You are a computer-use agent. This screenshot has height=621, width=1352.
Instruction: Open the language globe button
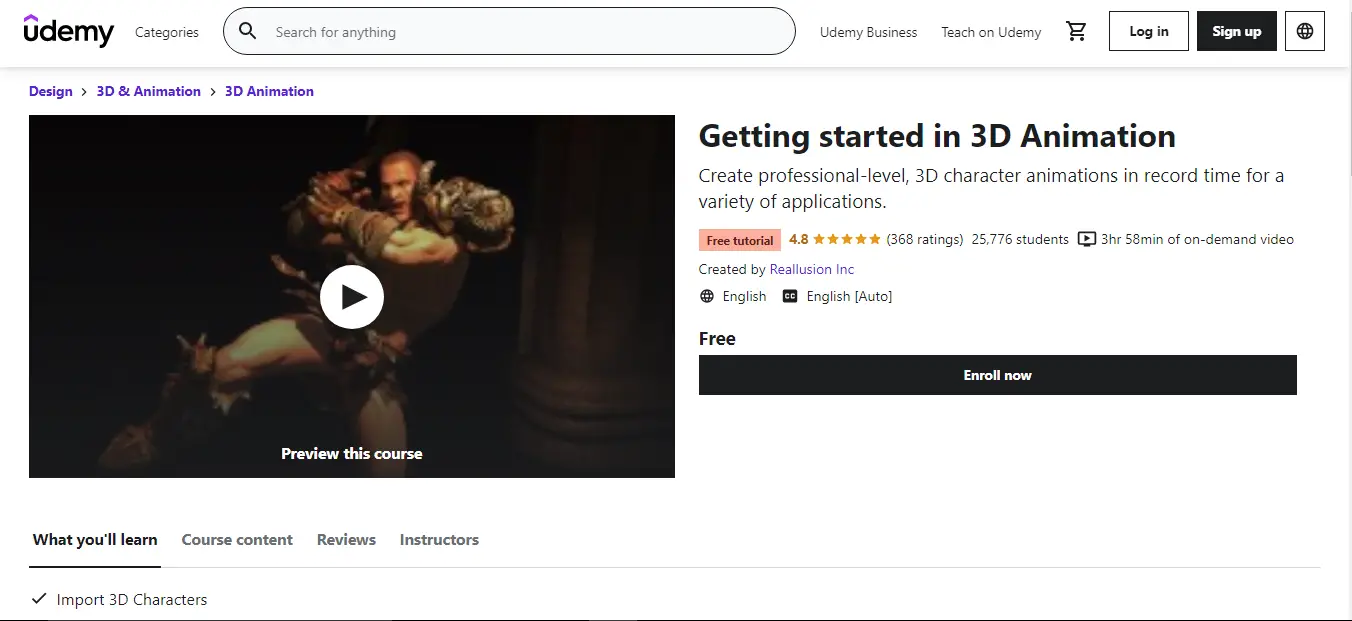pyautogui.click(x=1304, y=31)
